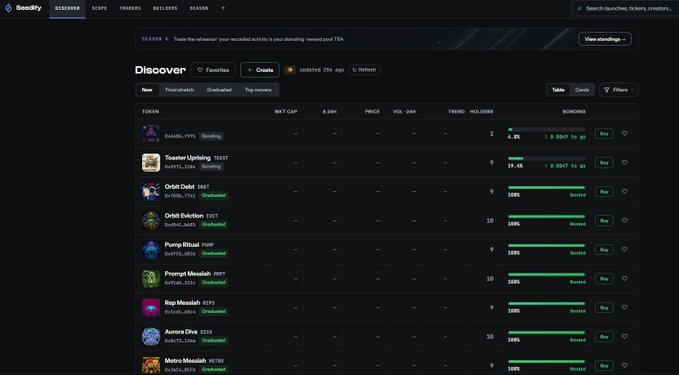The height and width of the screenshot is (375, 679).
Task: Open the Traders nav tab
Action: [x=130, y=8]
